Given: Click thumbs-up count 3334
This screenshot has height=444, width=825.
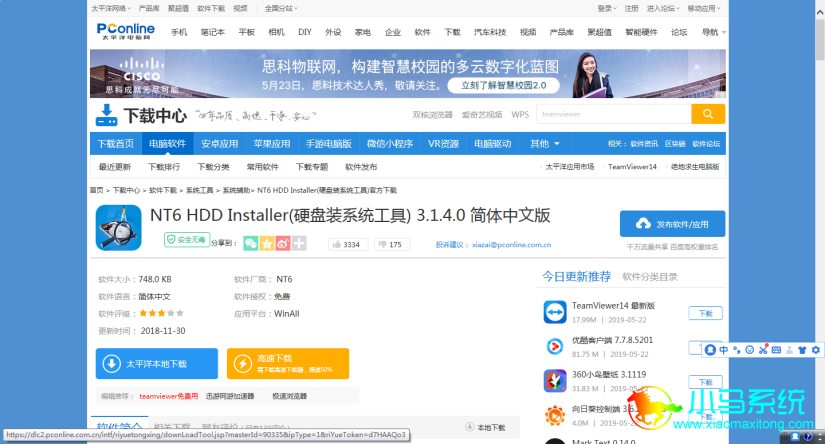Looking at the screenshot, I should 347,245.
